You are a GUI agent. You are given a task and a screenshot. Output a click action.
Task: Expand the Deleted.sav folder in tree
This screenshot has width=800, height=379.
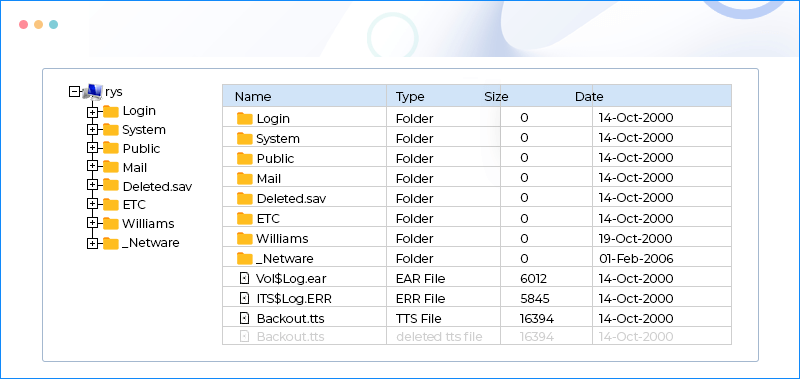coord(92,186)
